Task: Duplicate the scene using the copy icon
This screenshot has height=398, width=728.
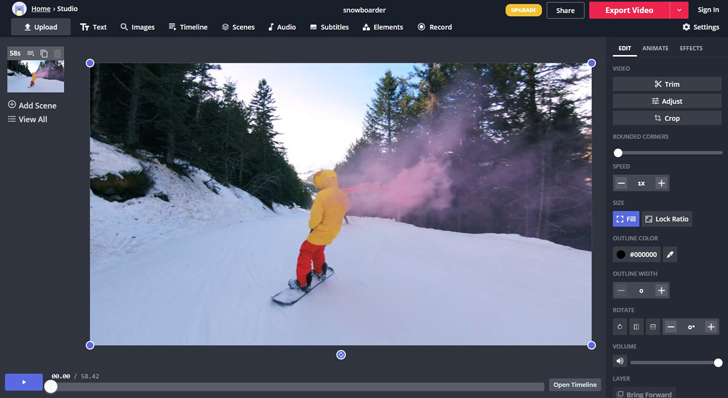Action: pos(44,53)
